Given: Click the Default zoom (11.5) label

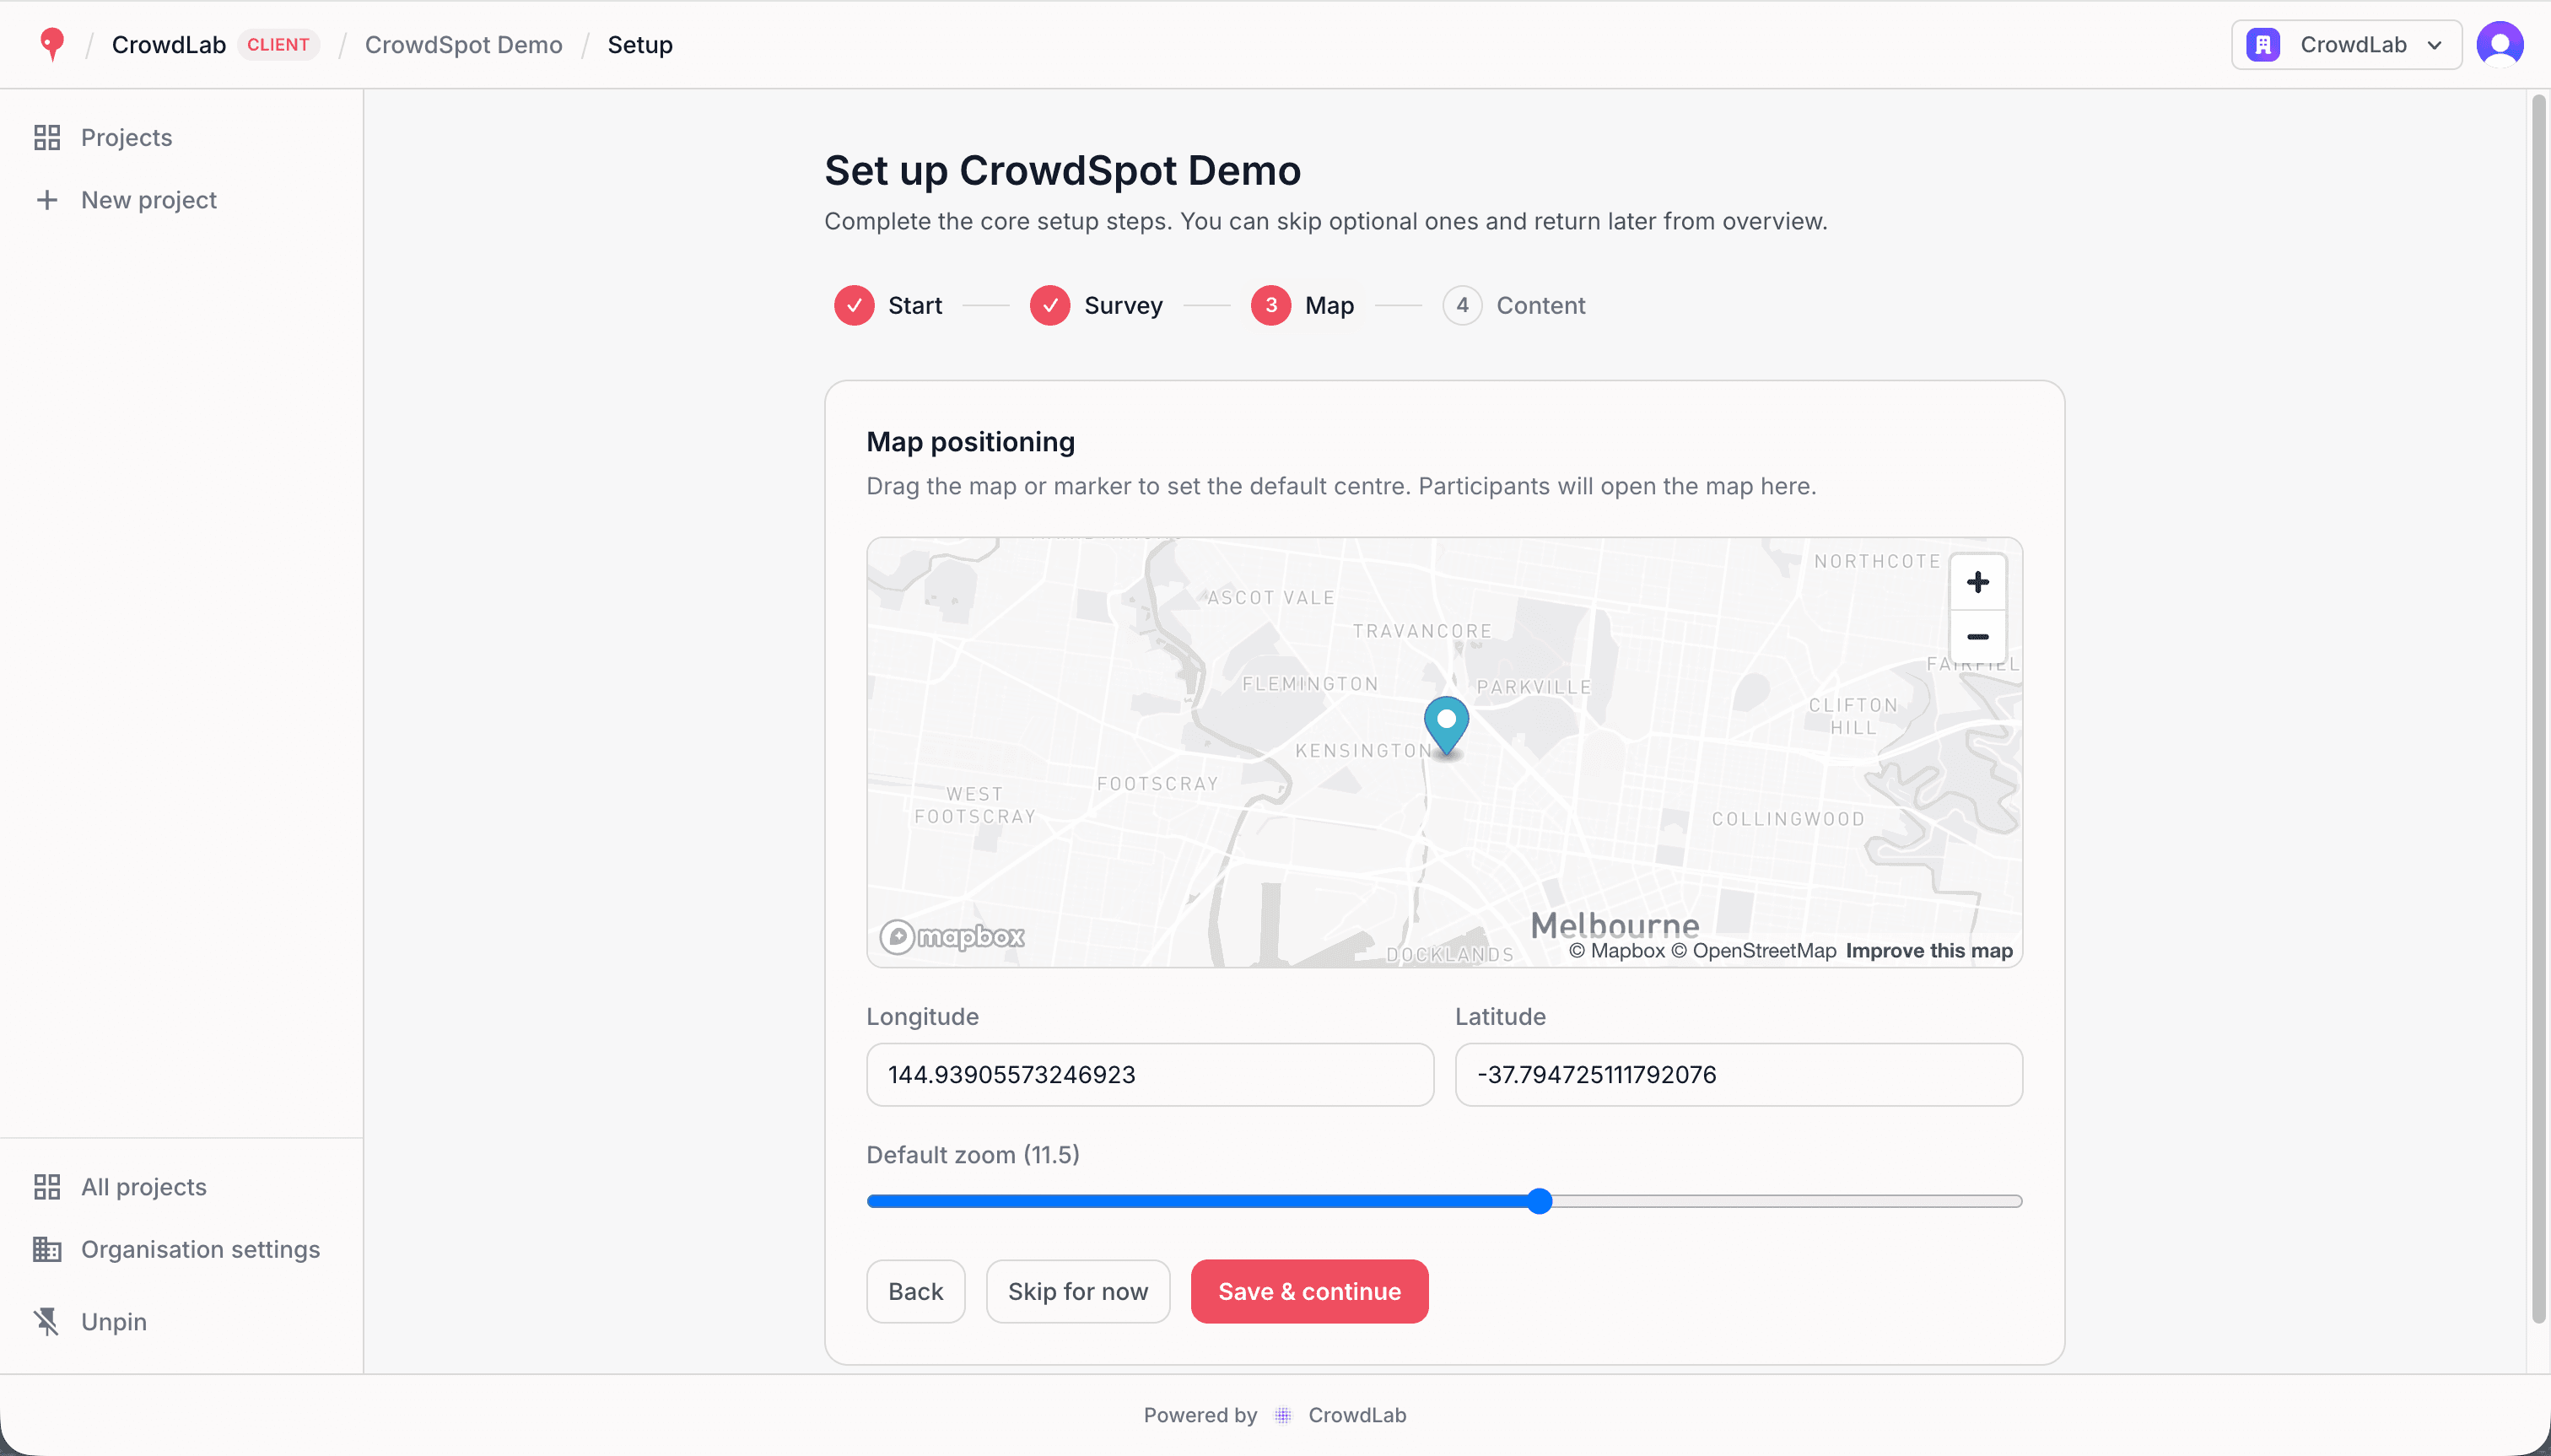Looking at the screenshot, I should tap(973, 1155).
